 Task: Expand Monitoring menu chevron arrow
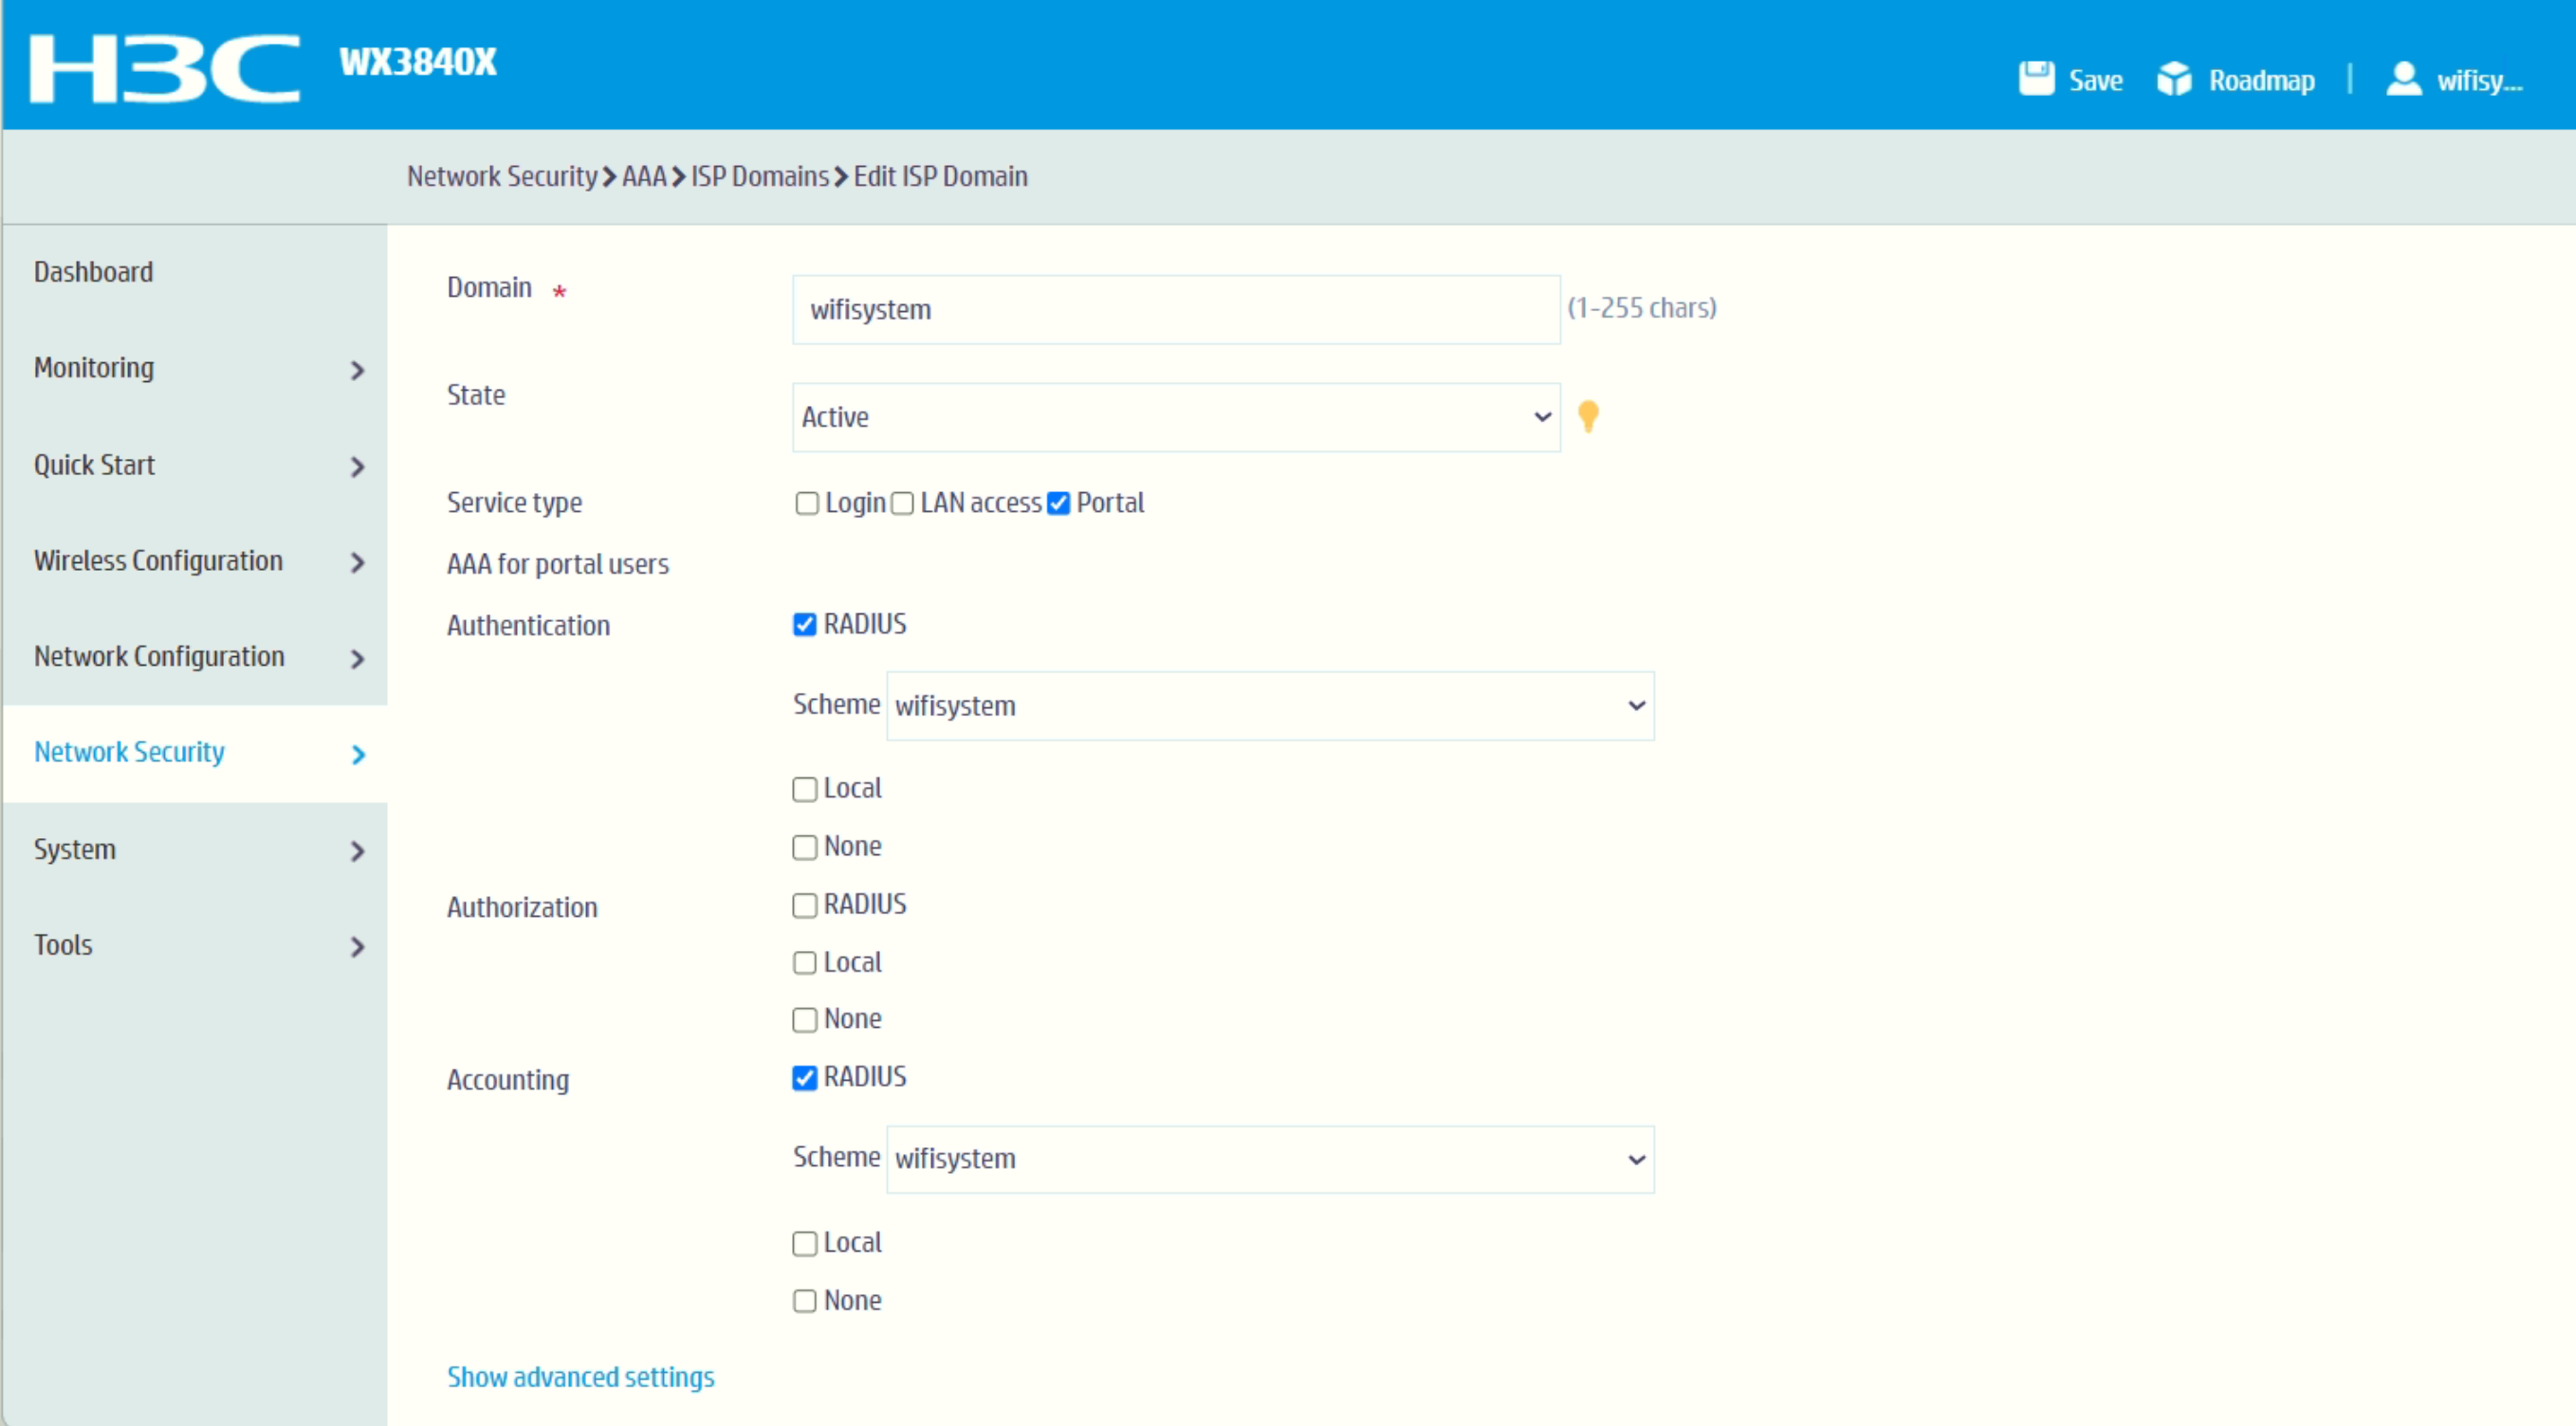358,371
